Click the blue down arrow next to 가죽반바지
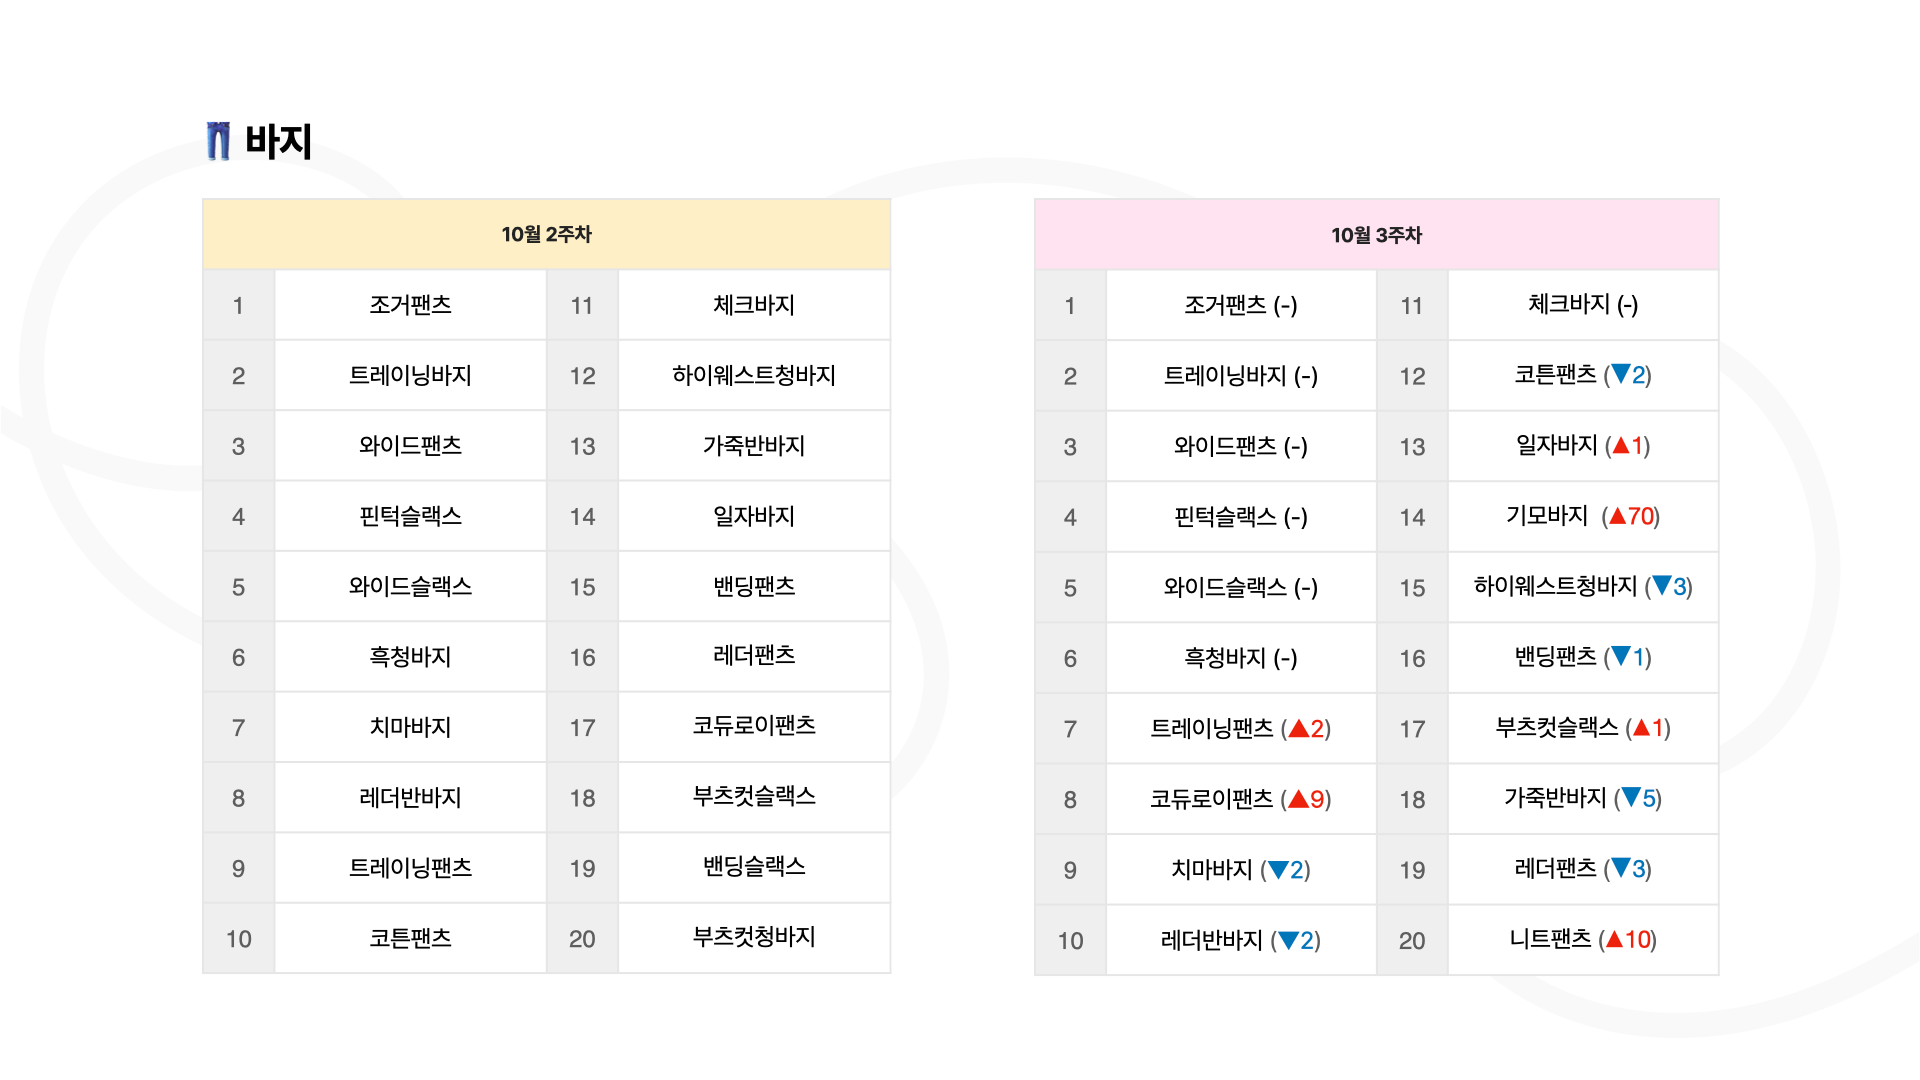This screenshot has width=1920, height=1080. [x=1631, y=798]
